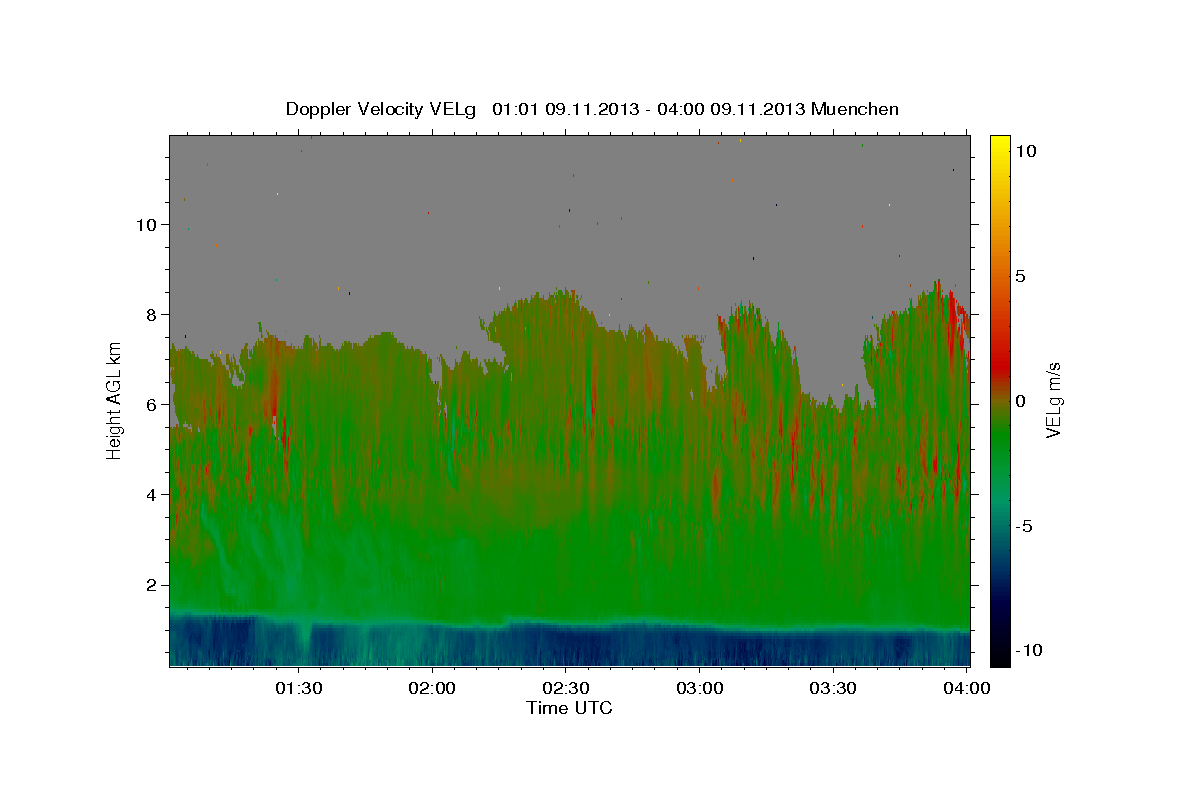Click the 02:00 time tick label
Image resolution: width=1200 pixels, height=800 pixels.
coord(433,688)
